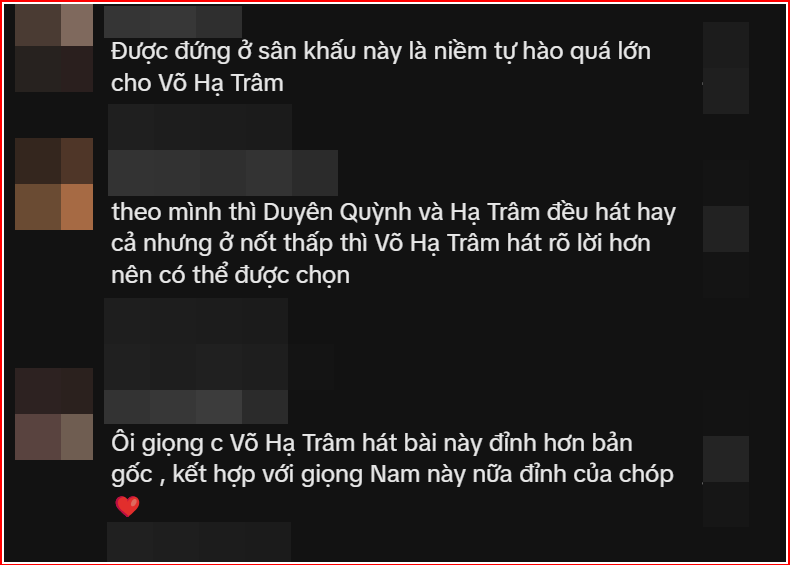790x565 pixels.
Task: Open avatar beside "Ôi giọng c Võ Hạ Trâm" comment
Action: tap(54, 414)
